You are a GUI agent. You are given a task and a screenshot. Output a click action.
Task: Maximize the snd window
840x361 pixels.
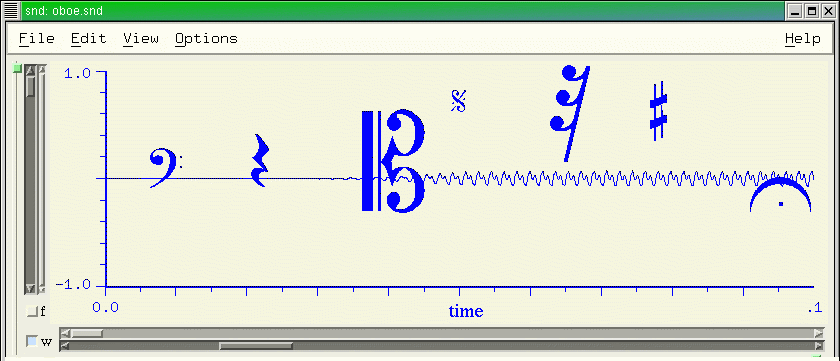coord(812,11)
